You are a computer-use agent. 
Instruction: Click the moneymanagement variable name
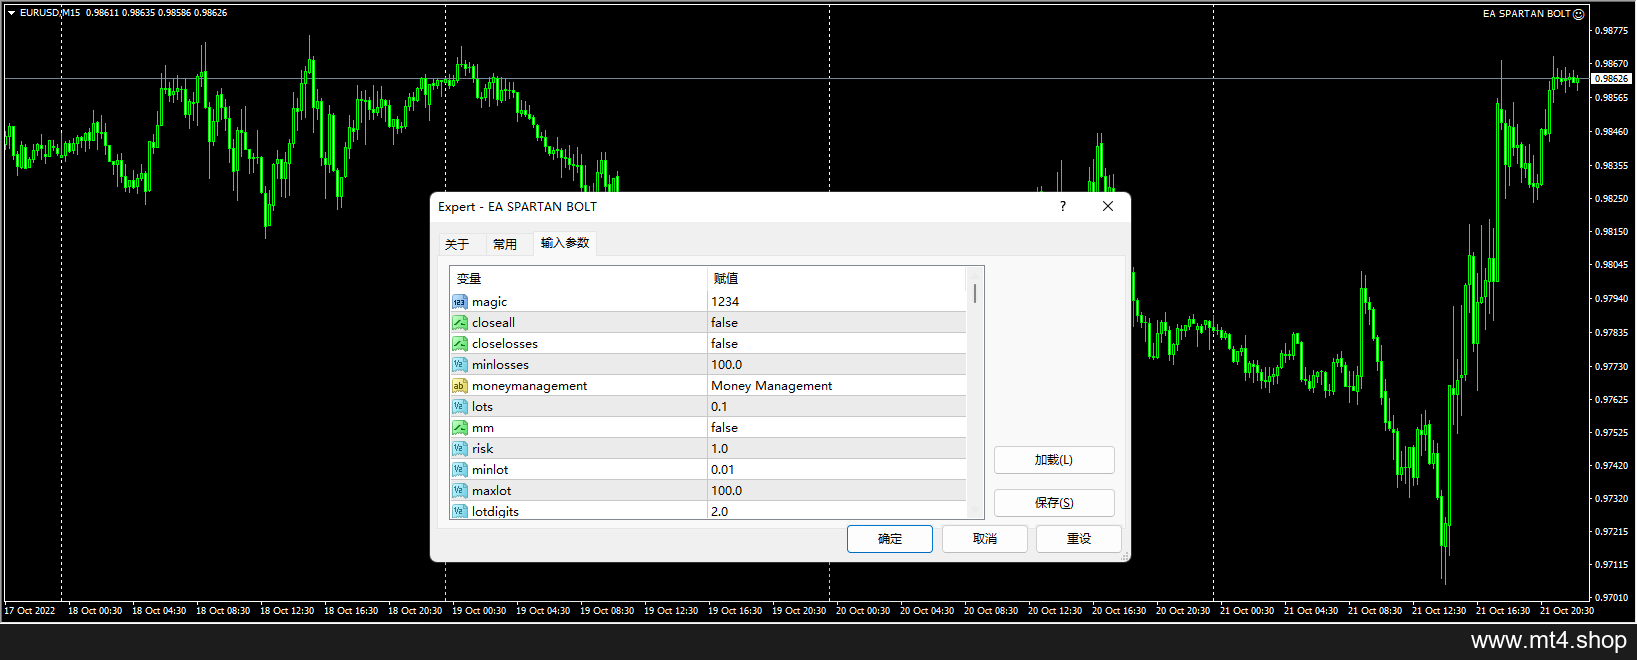529,386
